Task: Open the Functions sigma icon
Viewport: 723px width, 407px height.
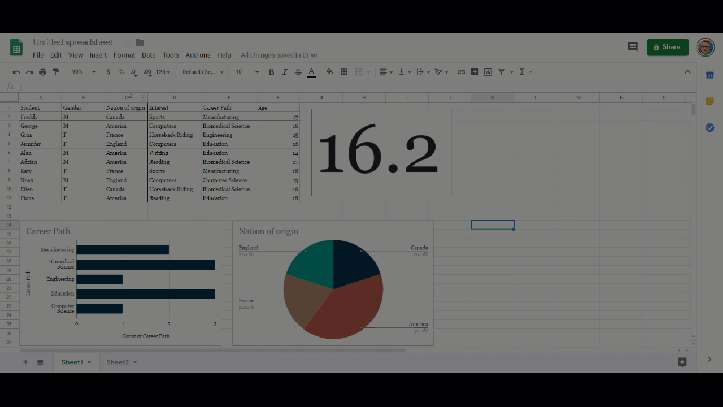Action: 522,72
